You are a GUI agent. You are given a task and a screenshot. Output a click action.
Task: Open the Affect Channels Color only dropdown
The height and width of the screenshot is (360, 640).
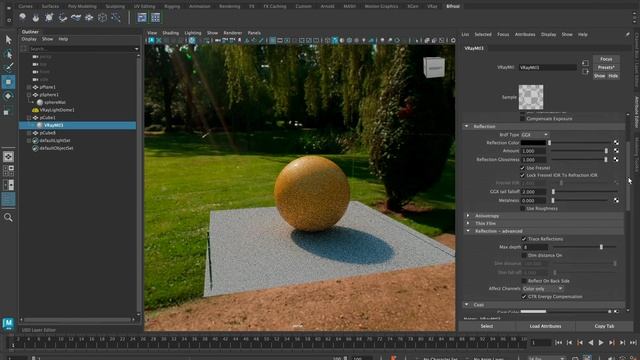point(542,289)
